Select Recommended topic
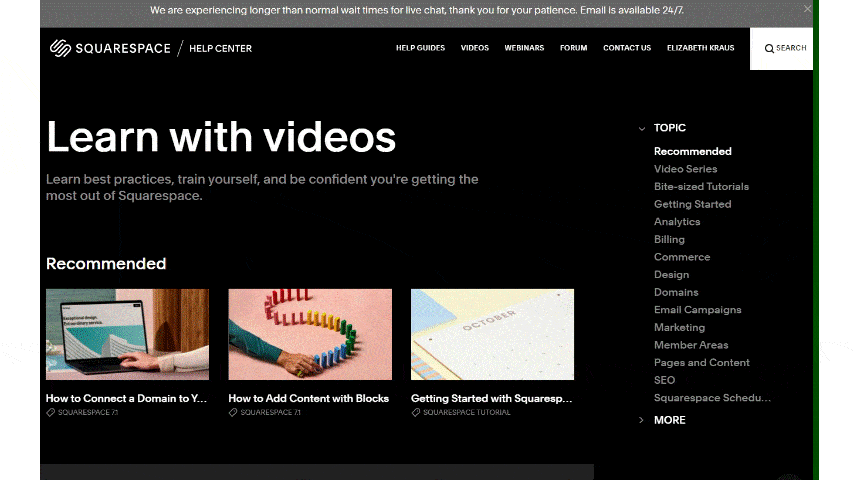 [x=693, y=151]
